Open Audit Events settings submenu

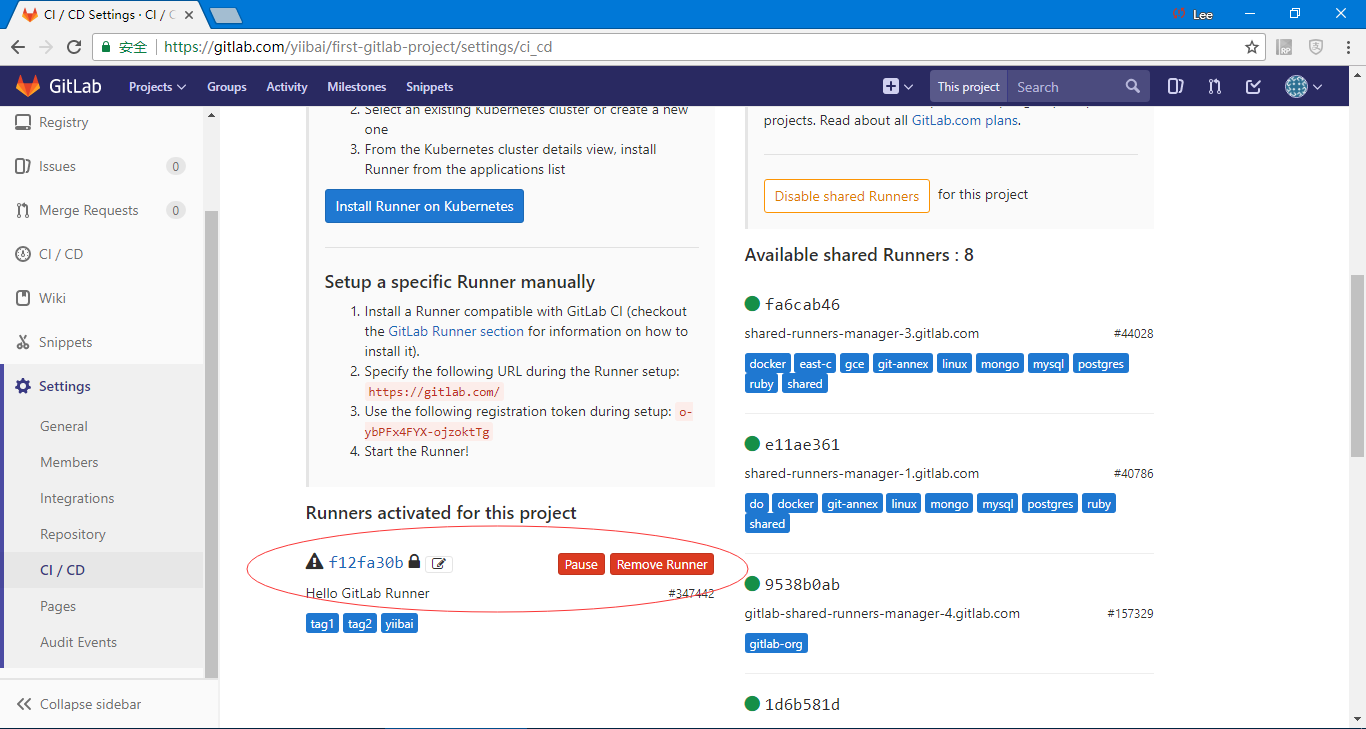click(78, 642)
